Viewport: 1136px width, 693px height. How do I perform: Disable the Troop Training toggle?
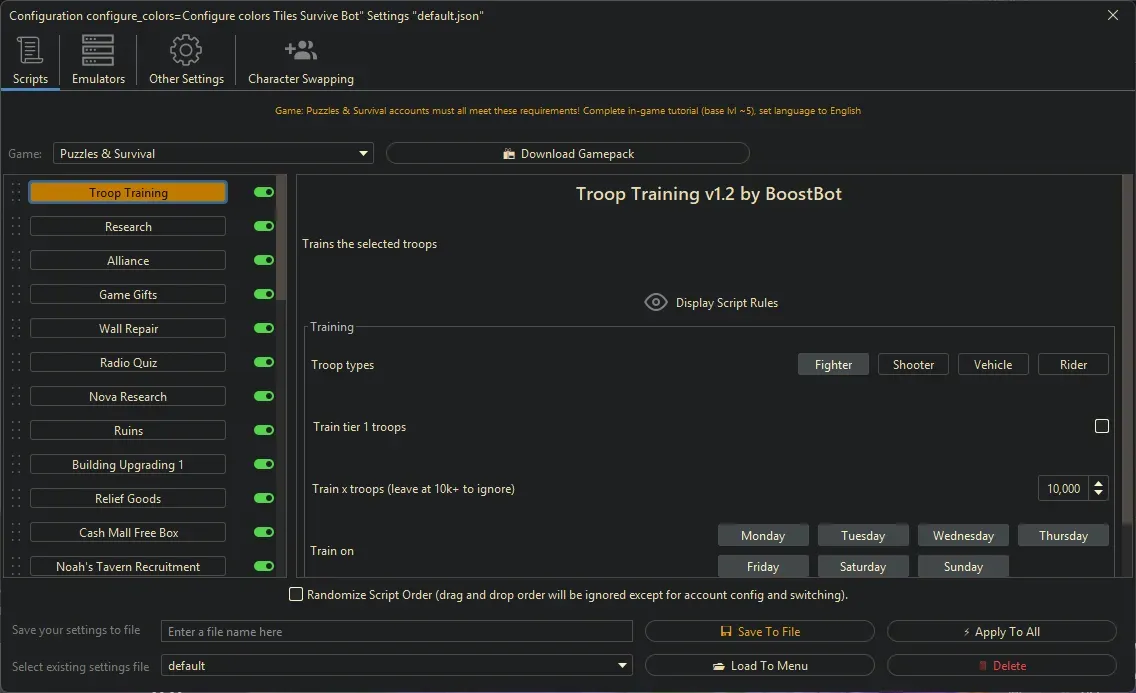click(262, 192)
